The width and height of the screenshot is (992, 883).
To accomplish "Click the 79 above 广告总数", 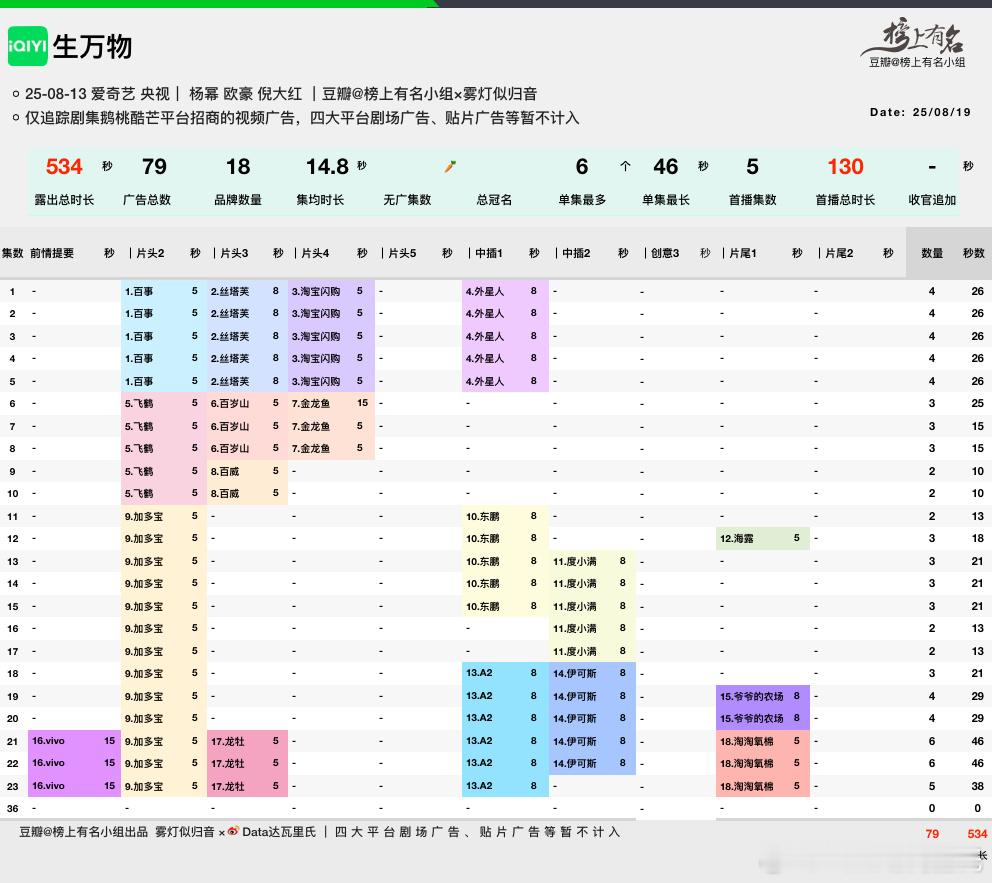I will click(x=154, y=166).
